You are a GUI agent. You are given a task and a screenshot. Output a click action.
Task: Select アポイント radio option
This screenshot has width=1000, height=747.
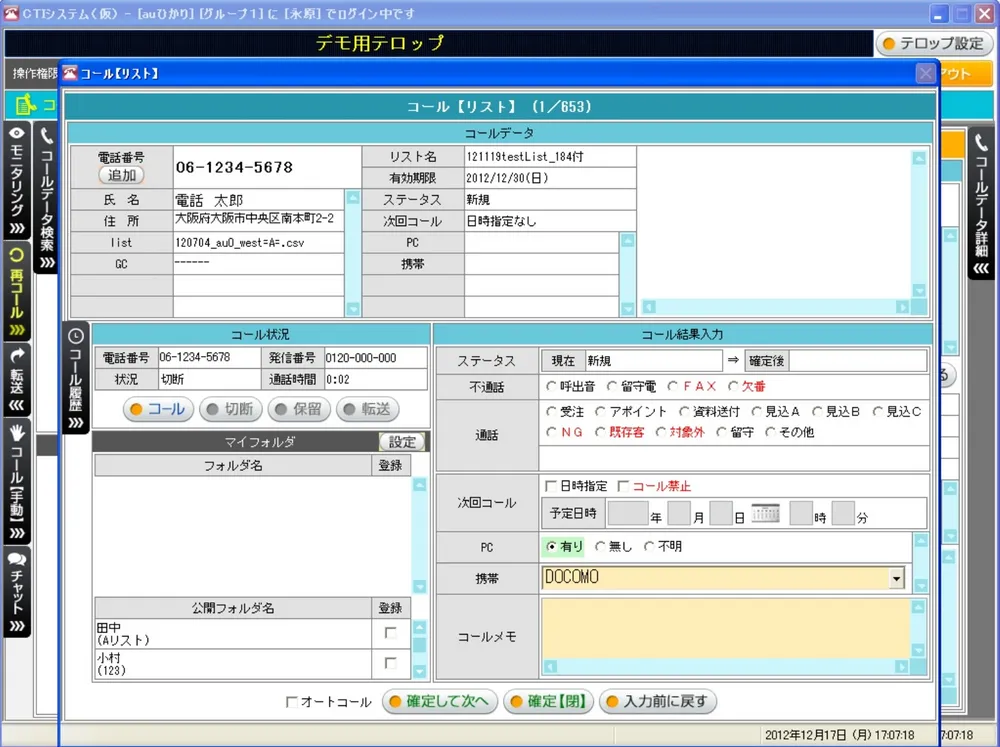tap(599, 411)
